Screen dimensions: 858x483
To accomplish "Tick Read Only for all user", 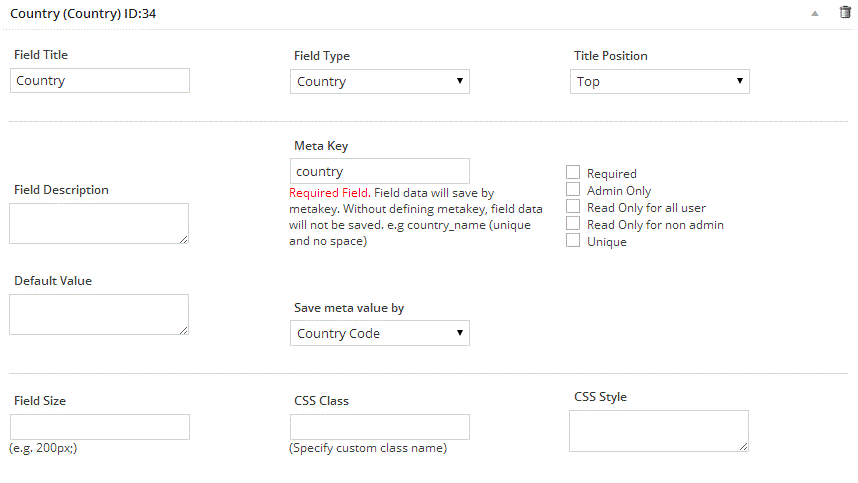I will tap(573, 206).
